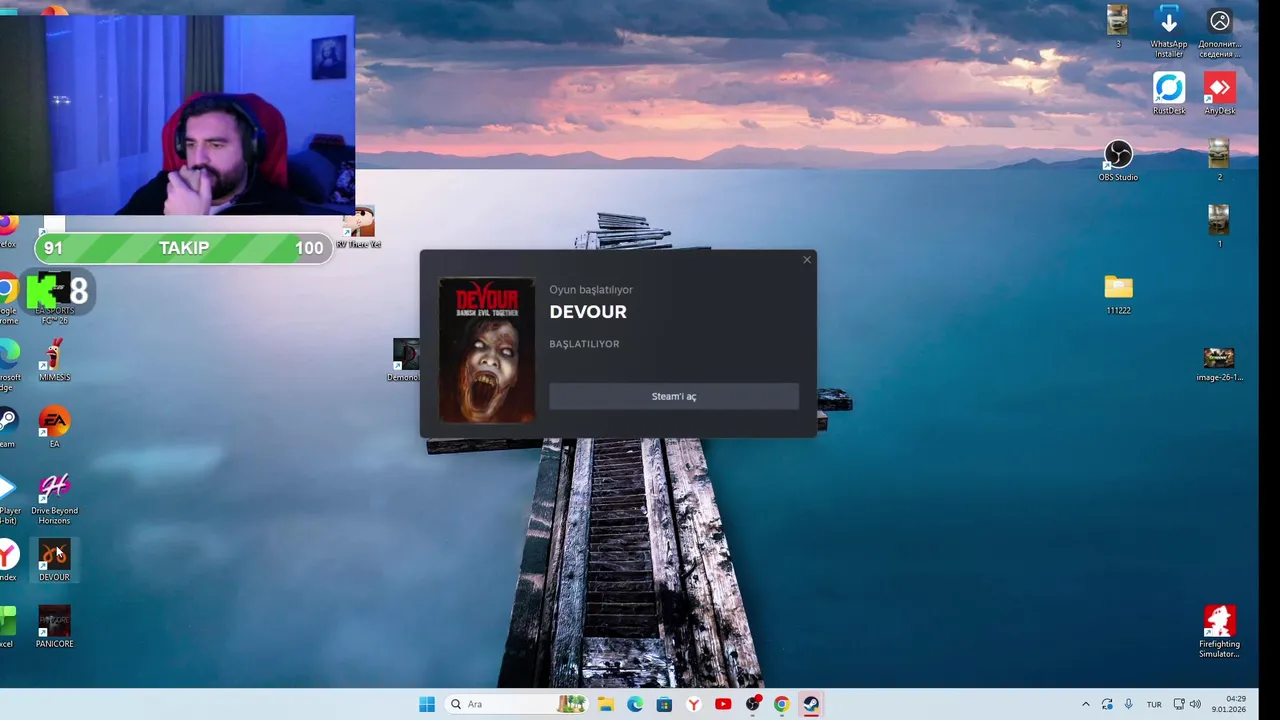Select the WhatsApp Installer desktop icon

point(1169,32)
